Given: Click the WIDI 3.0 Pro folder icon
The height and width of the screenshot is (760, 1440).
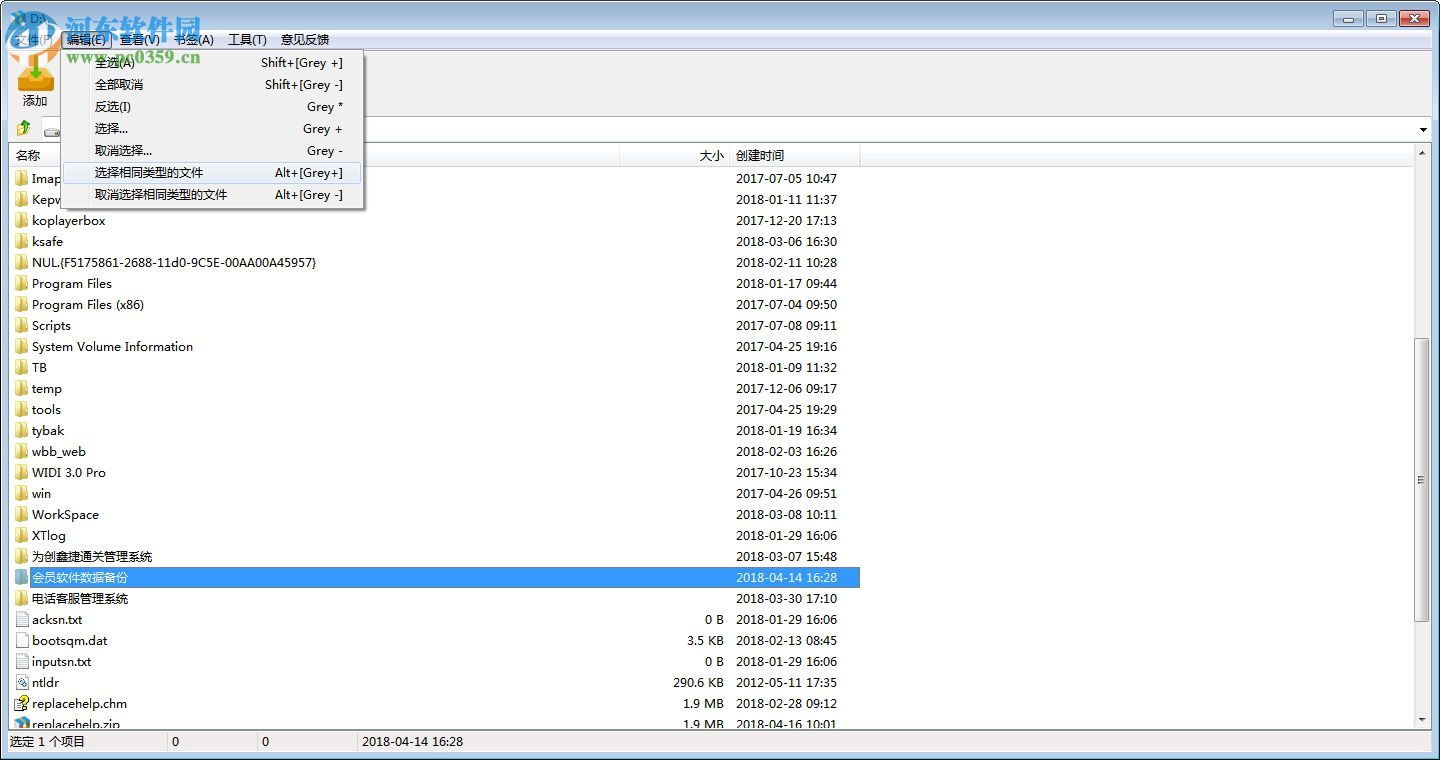Looking at the screenshot, I should point(22,472).
